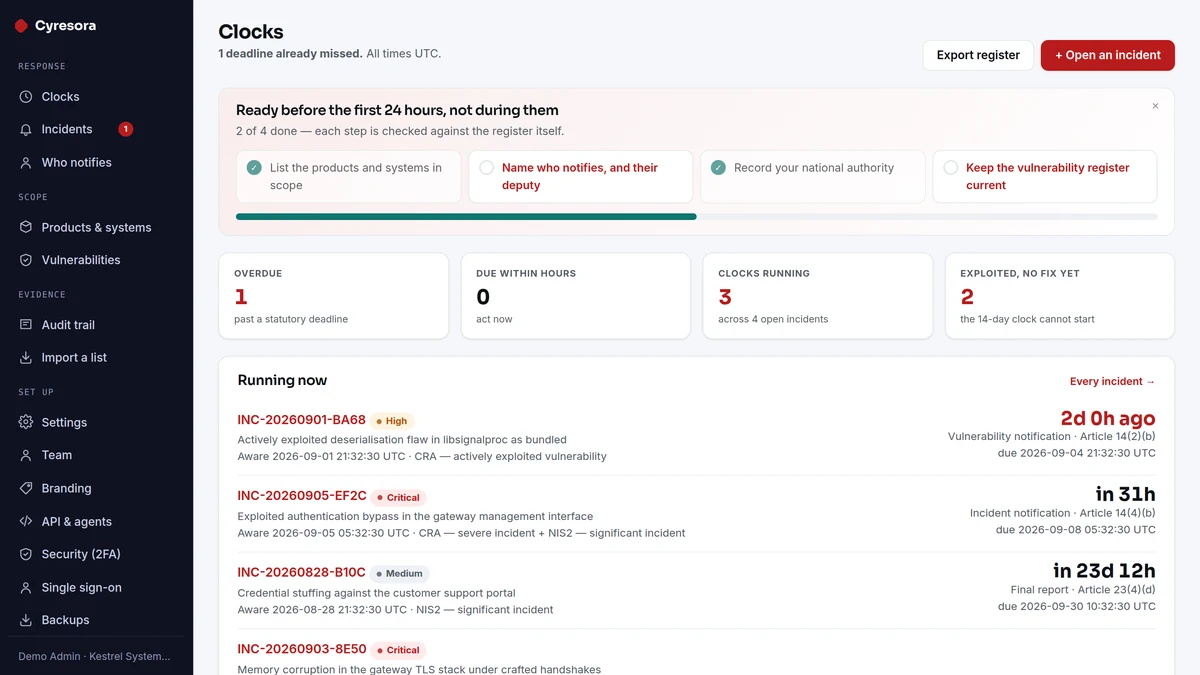
Task: Click 'due 2026-09-04 21:32:30 UTC' text
Action: click(x=1075, y=453)
